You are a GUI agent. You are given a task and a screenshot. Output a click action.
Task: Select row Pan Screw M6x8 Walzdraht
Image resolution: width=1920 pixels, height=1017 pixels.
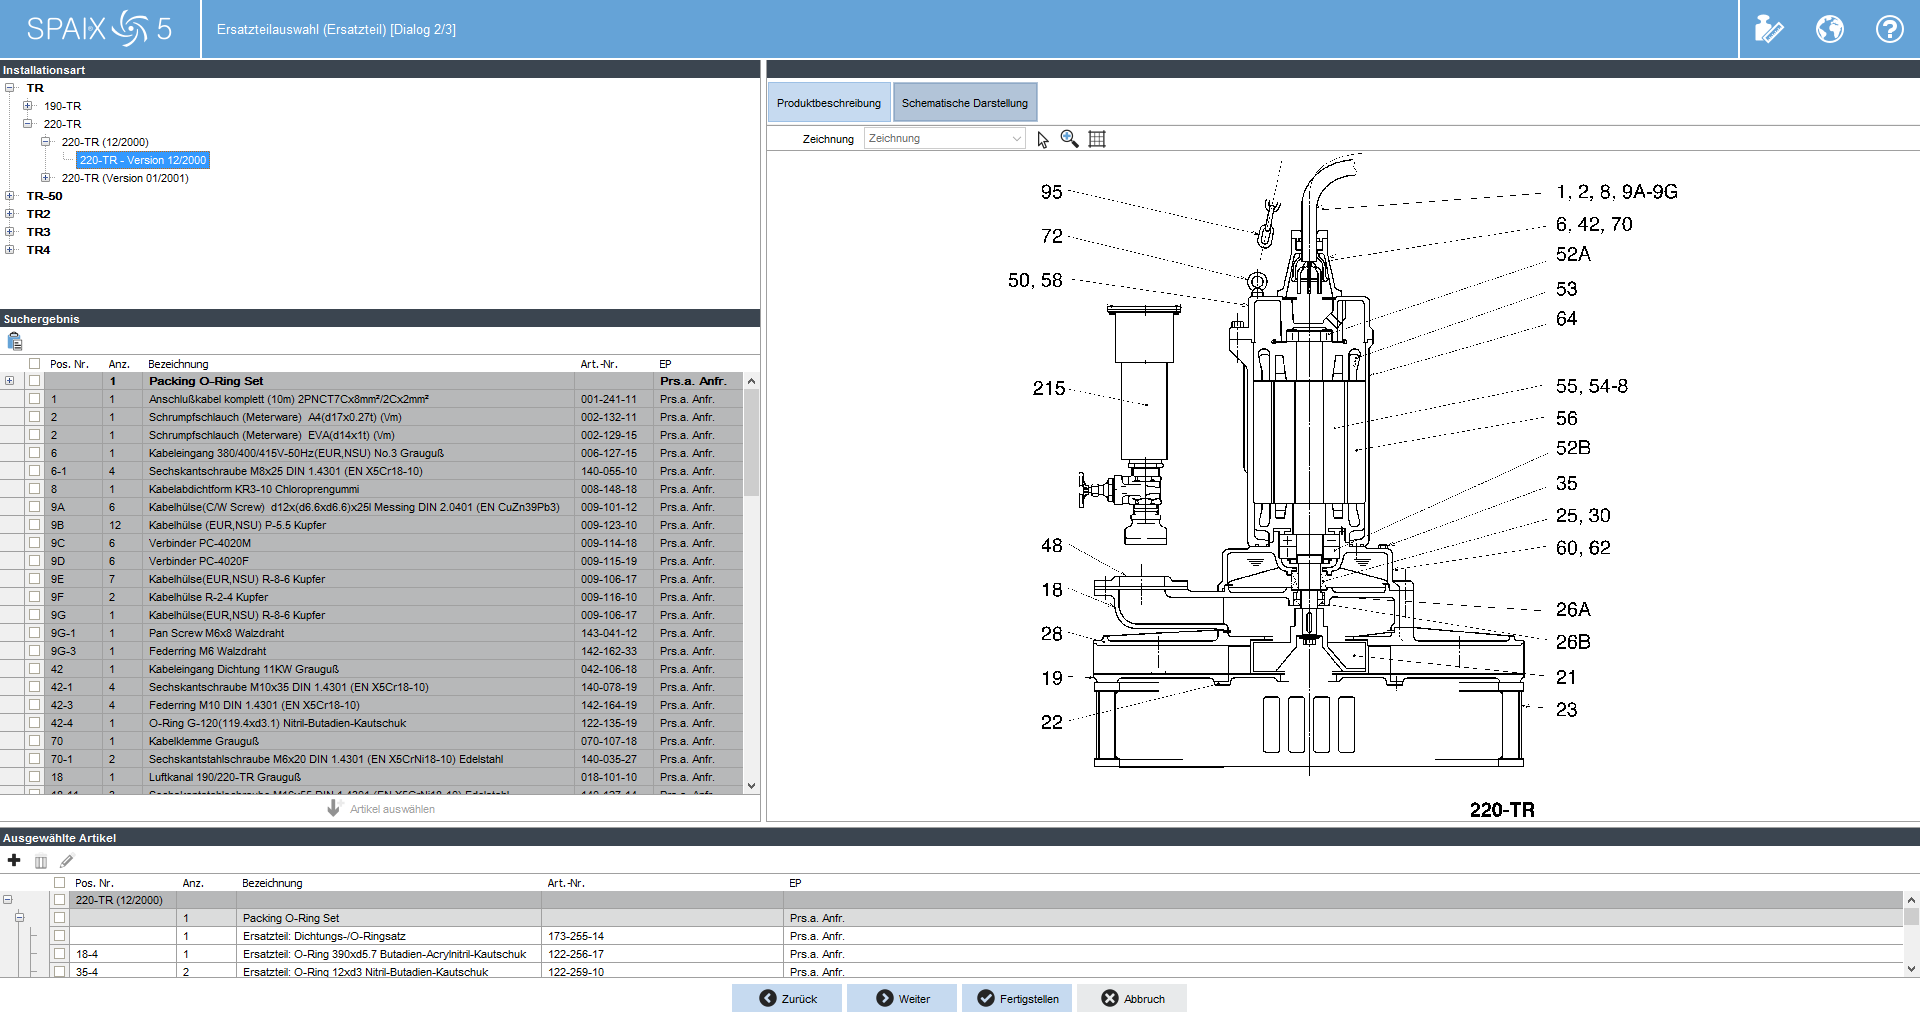point(372,633)
